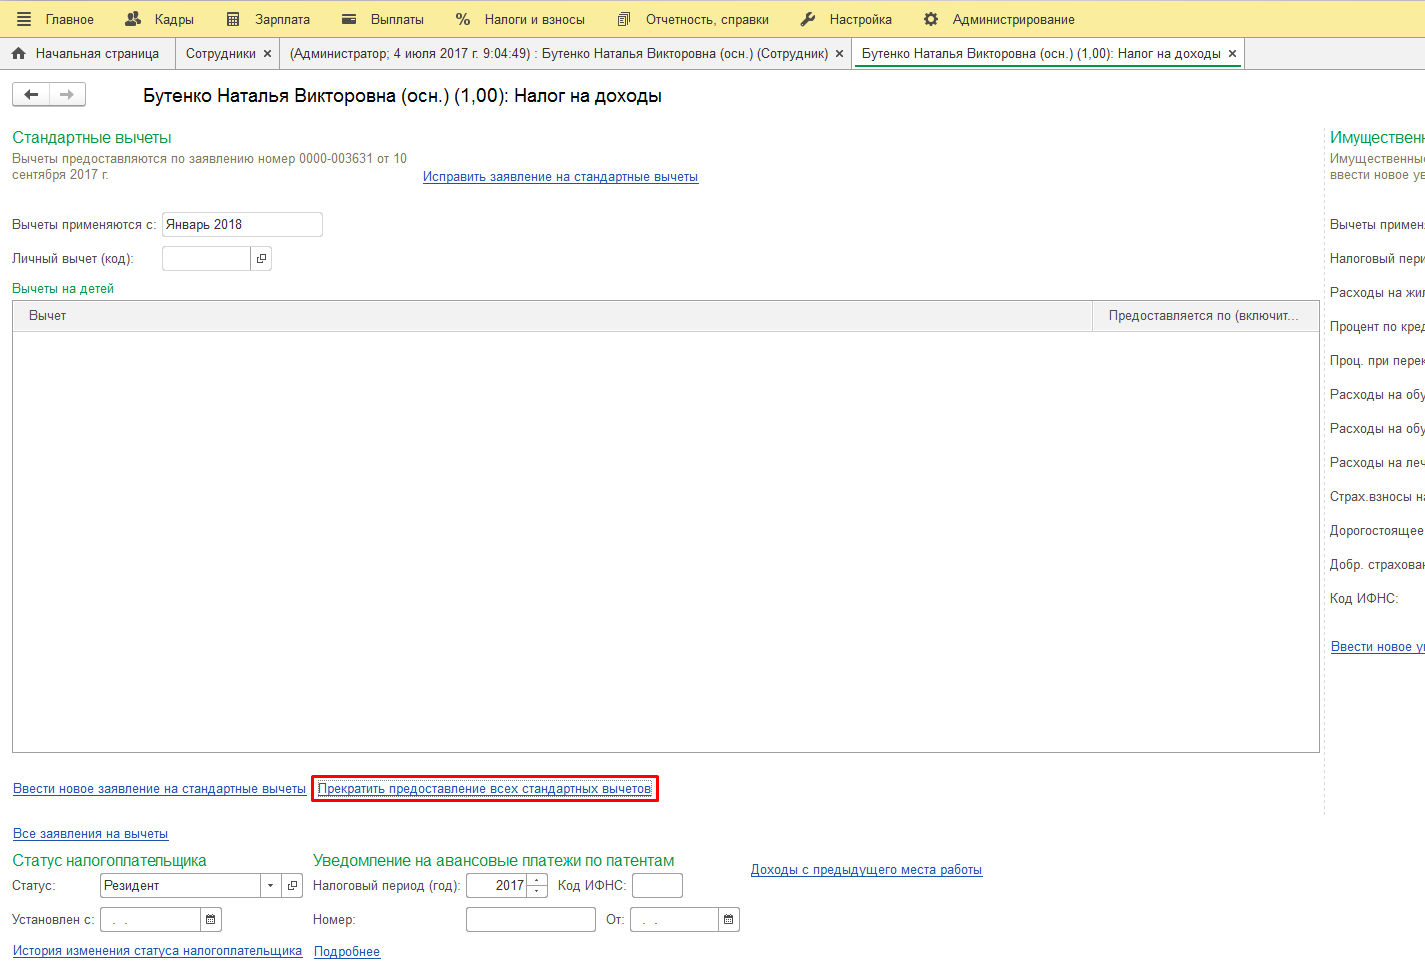
Task: Close the Сотрудники tab
Action: [x=267, y=54]
